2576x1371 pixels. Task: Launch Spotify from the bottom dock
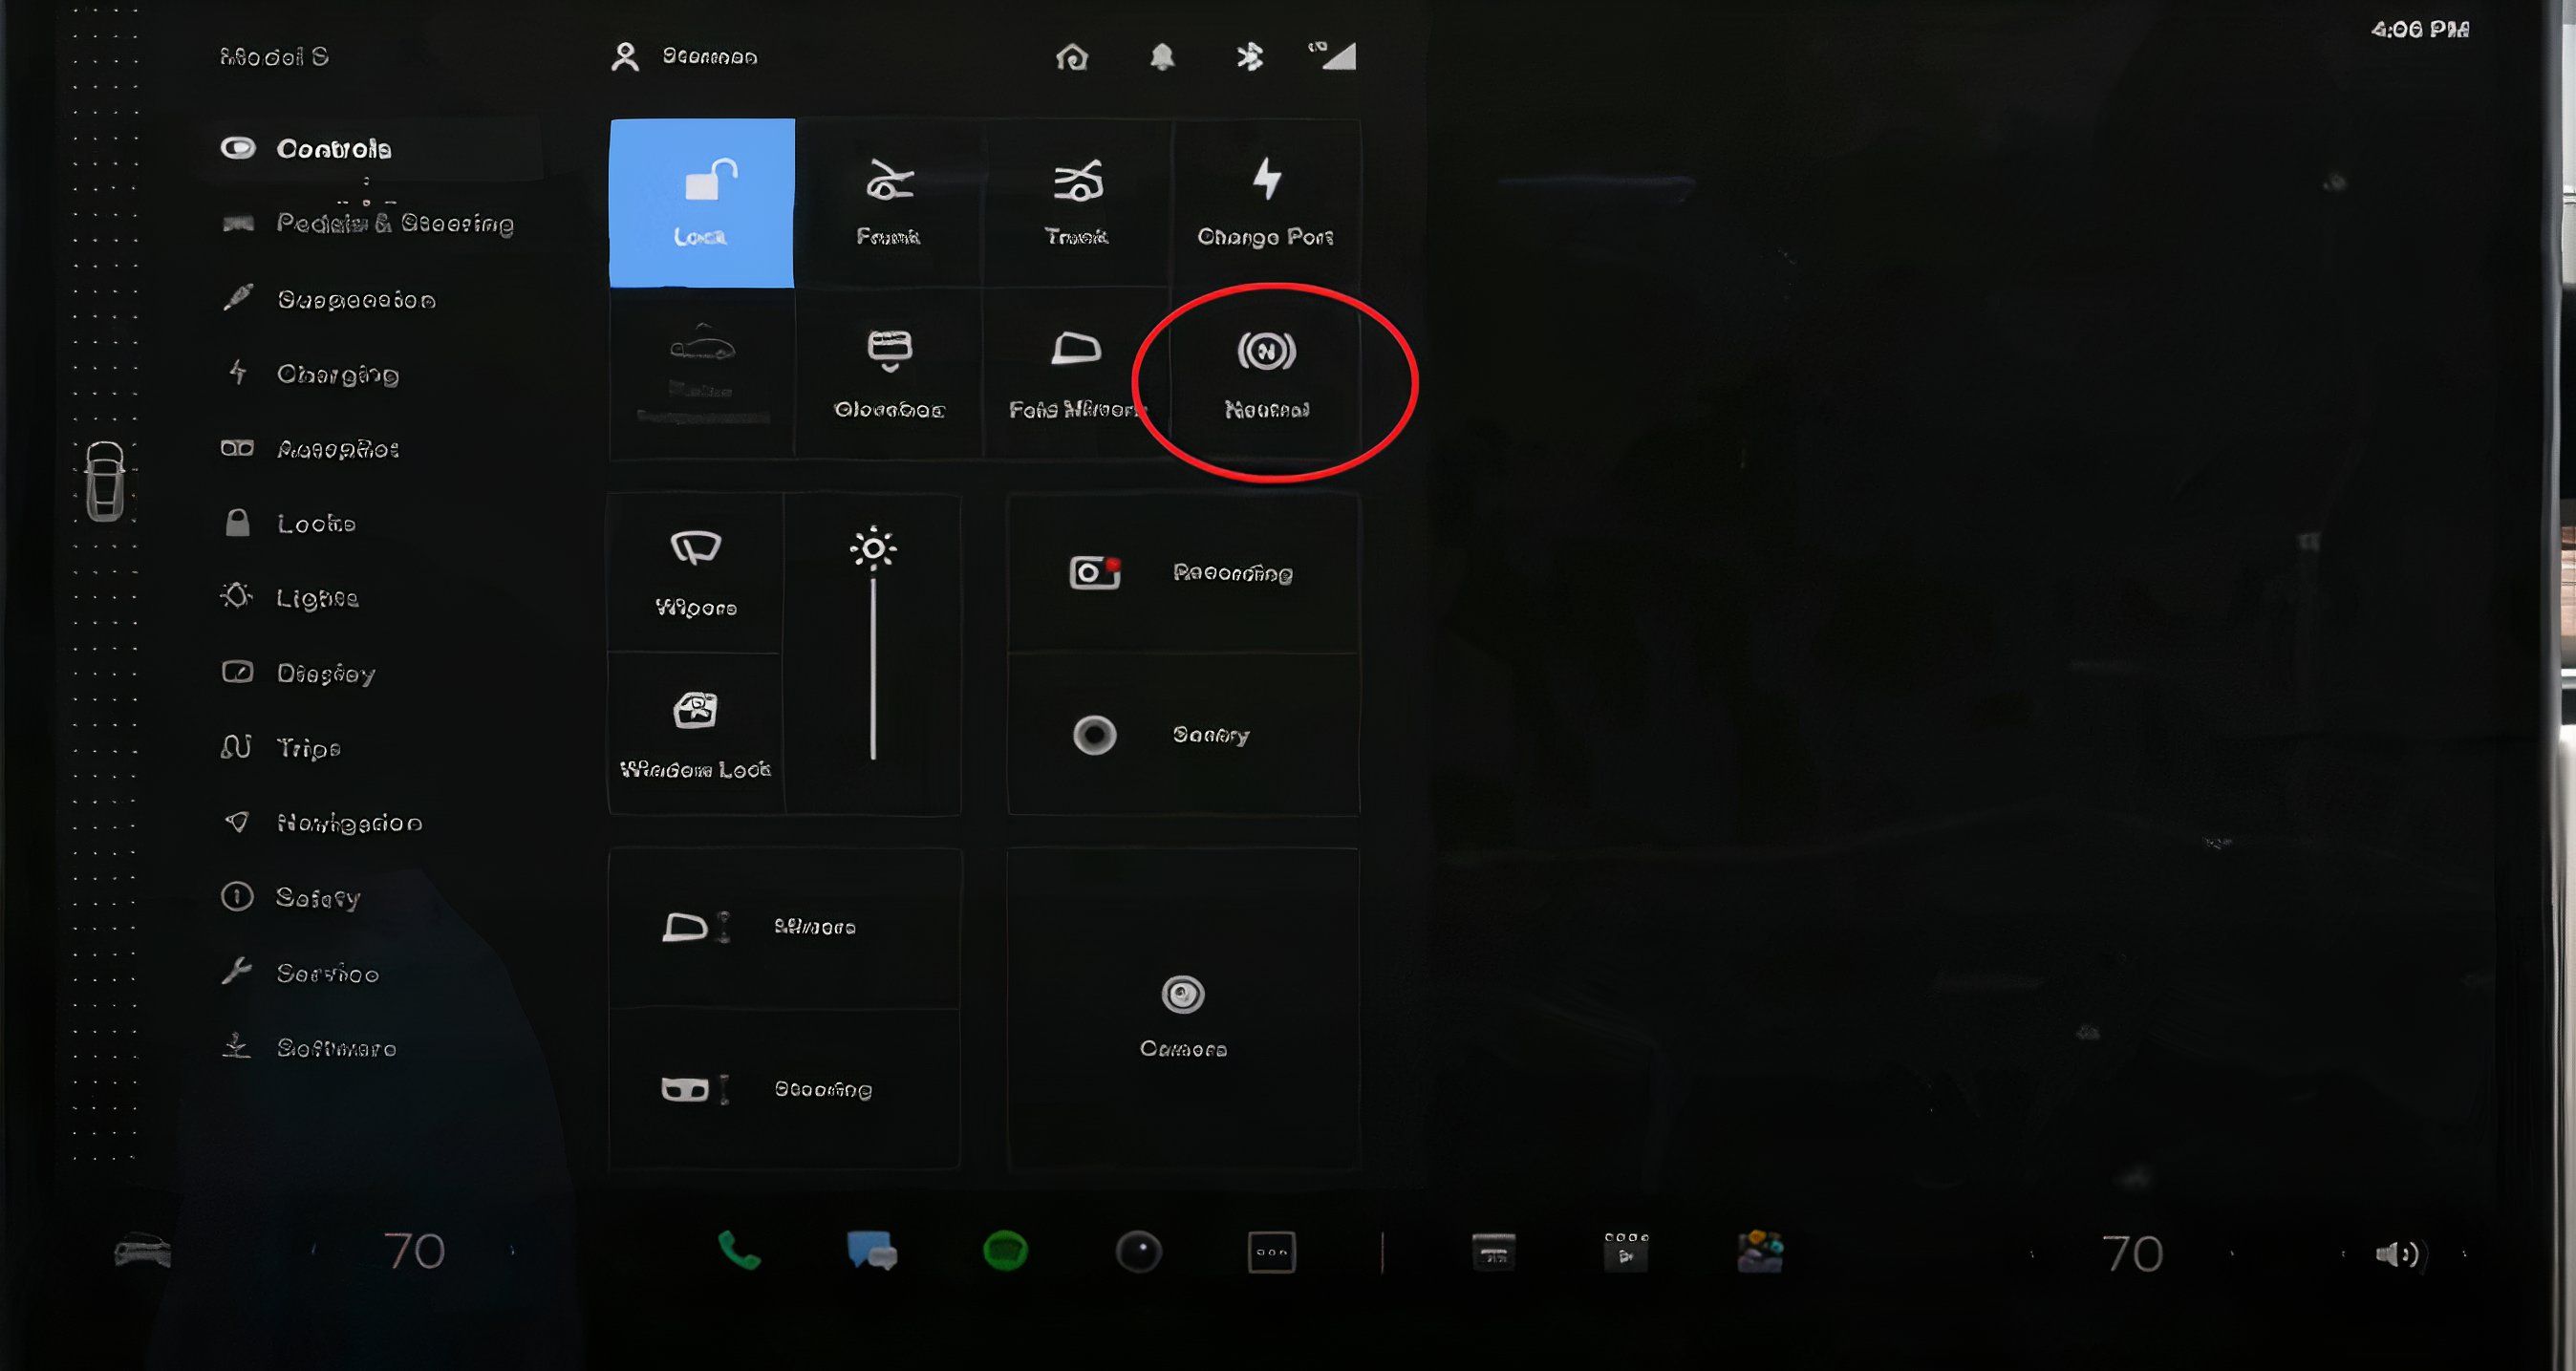click(x=1006, y=1251)
